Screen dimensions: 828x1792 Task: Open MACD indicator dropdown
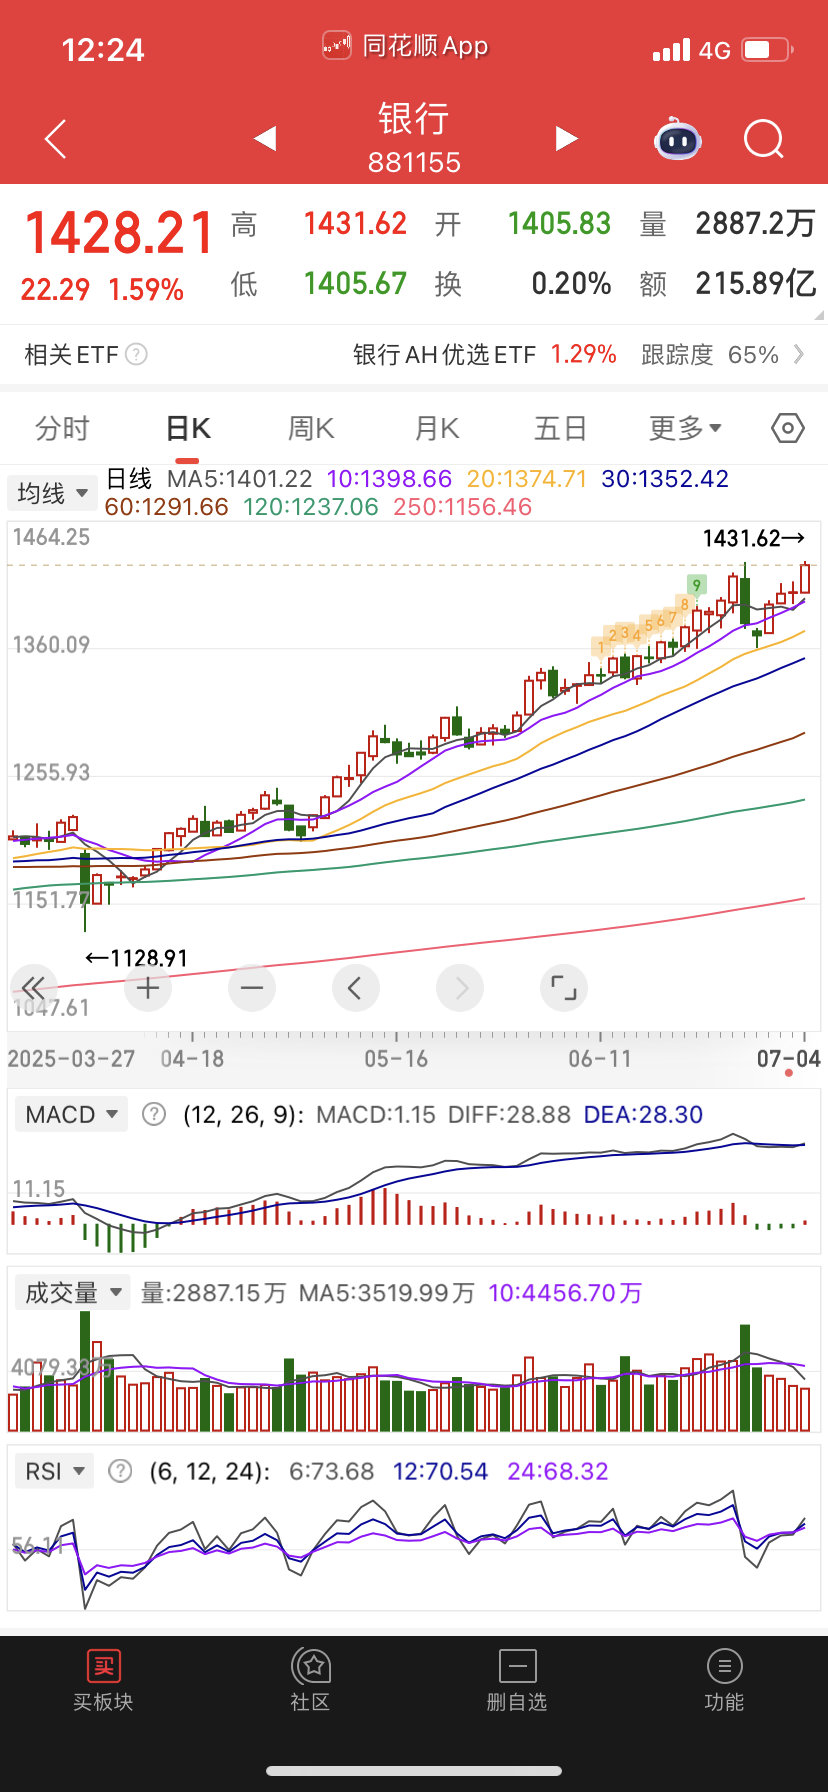(72, 1114)
